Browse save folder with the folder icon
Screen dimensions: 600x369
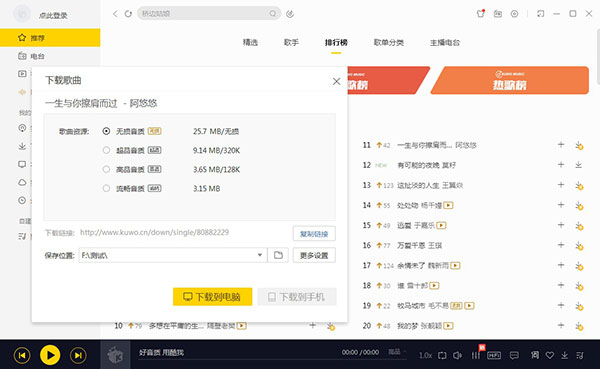coord(278,255)
